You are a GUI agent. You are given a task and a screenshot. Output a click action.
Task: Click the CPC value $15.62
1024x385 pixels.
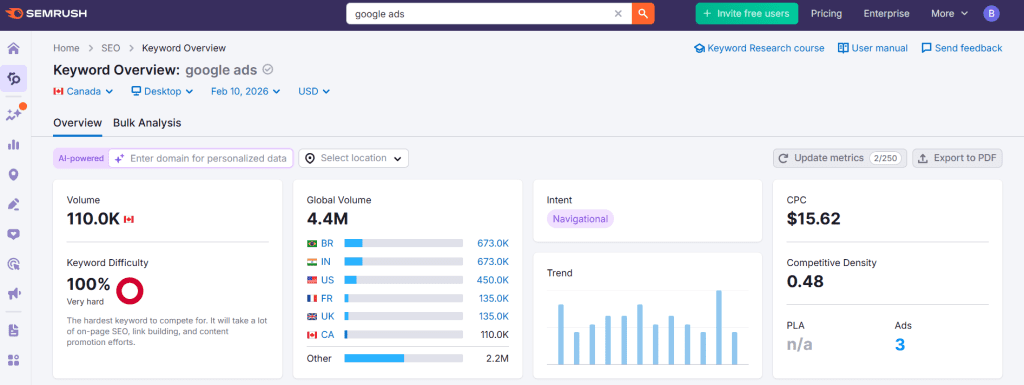click(x=813, y=219)
